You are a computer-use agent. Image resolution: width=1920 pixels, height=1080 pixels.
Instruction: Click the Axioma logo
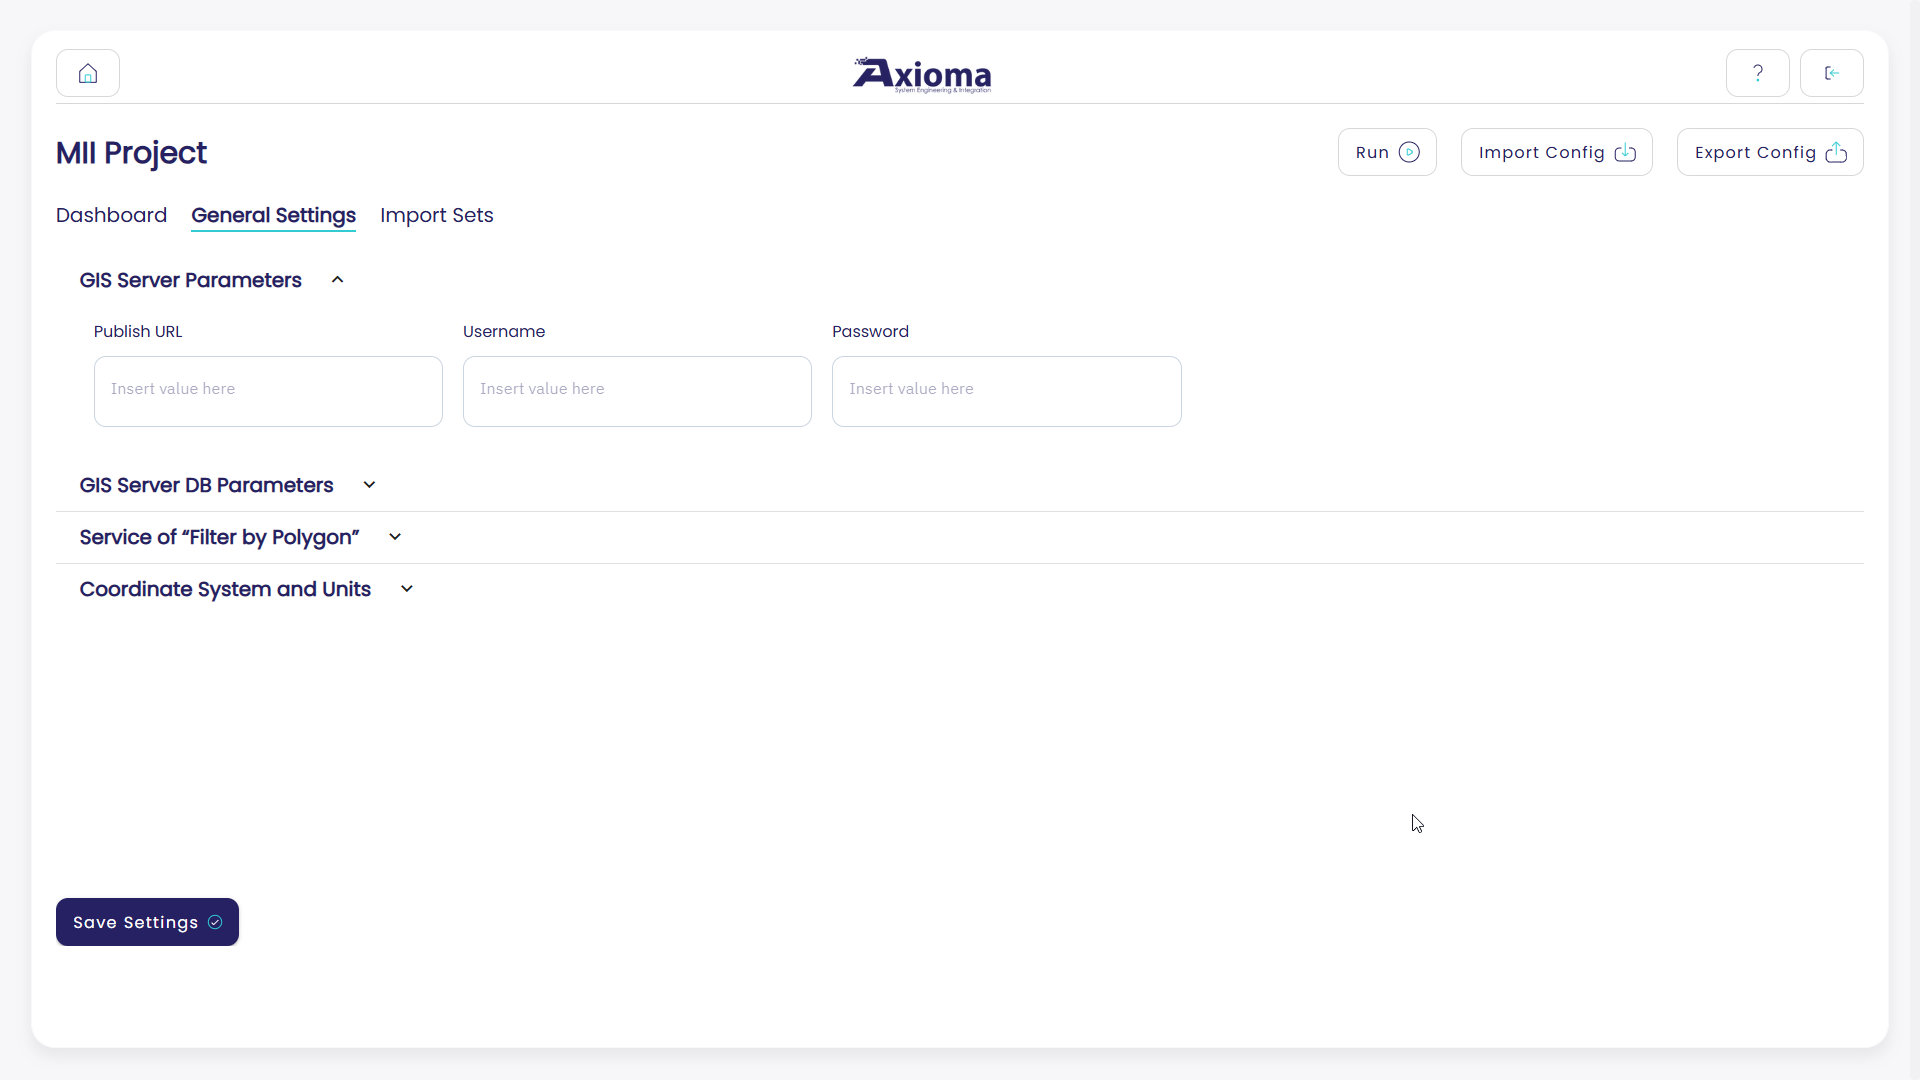(x=921, y=75)
